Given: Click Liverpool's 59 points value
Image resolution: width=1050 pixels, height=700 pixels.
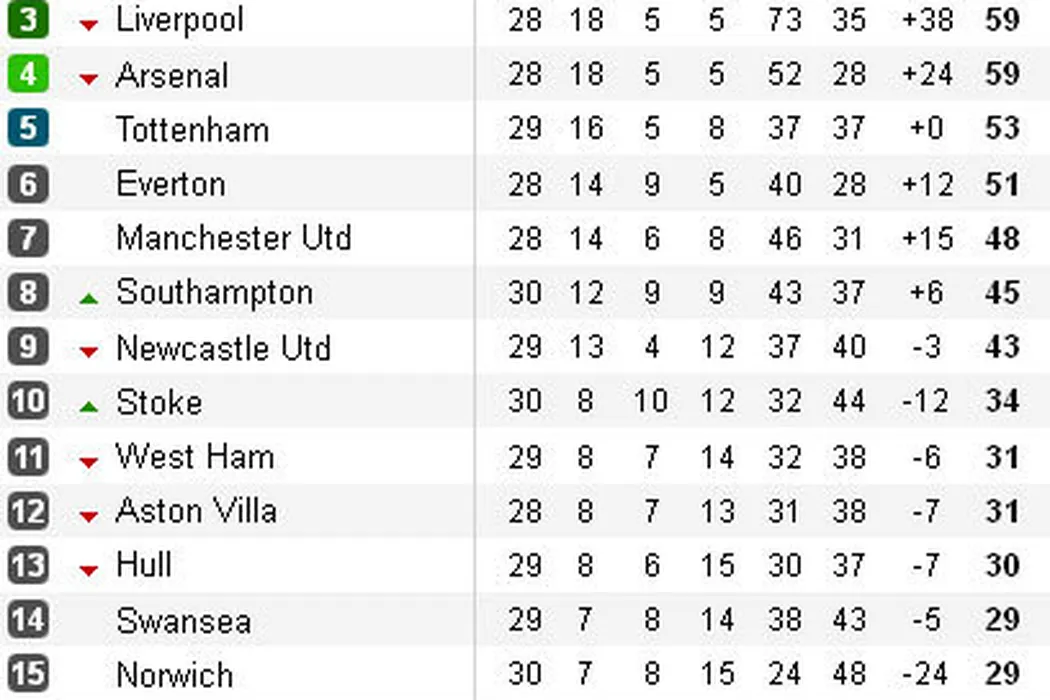Looking at the screenshot, I should point(1002,20).
